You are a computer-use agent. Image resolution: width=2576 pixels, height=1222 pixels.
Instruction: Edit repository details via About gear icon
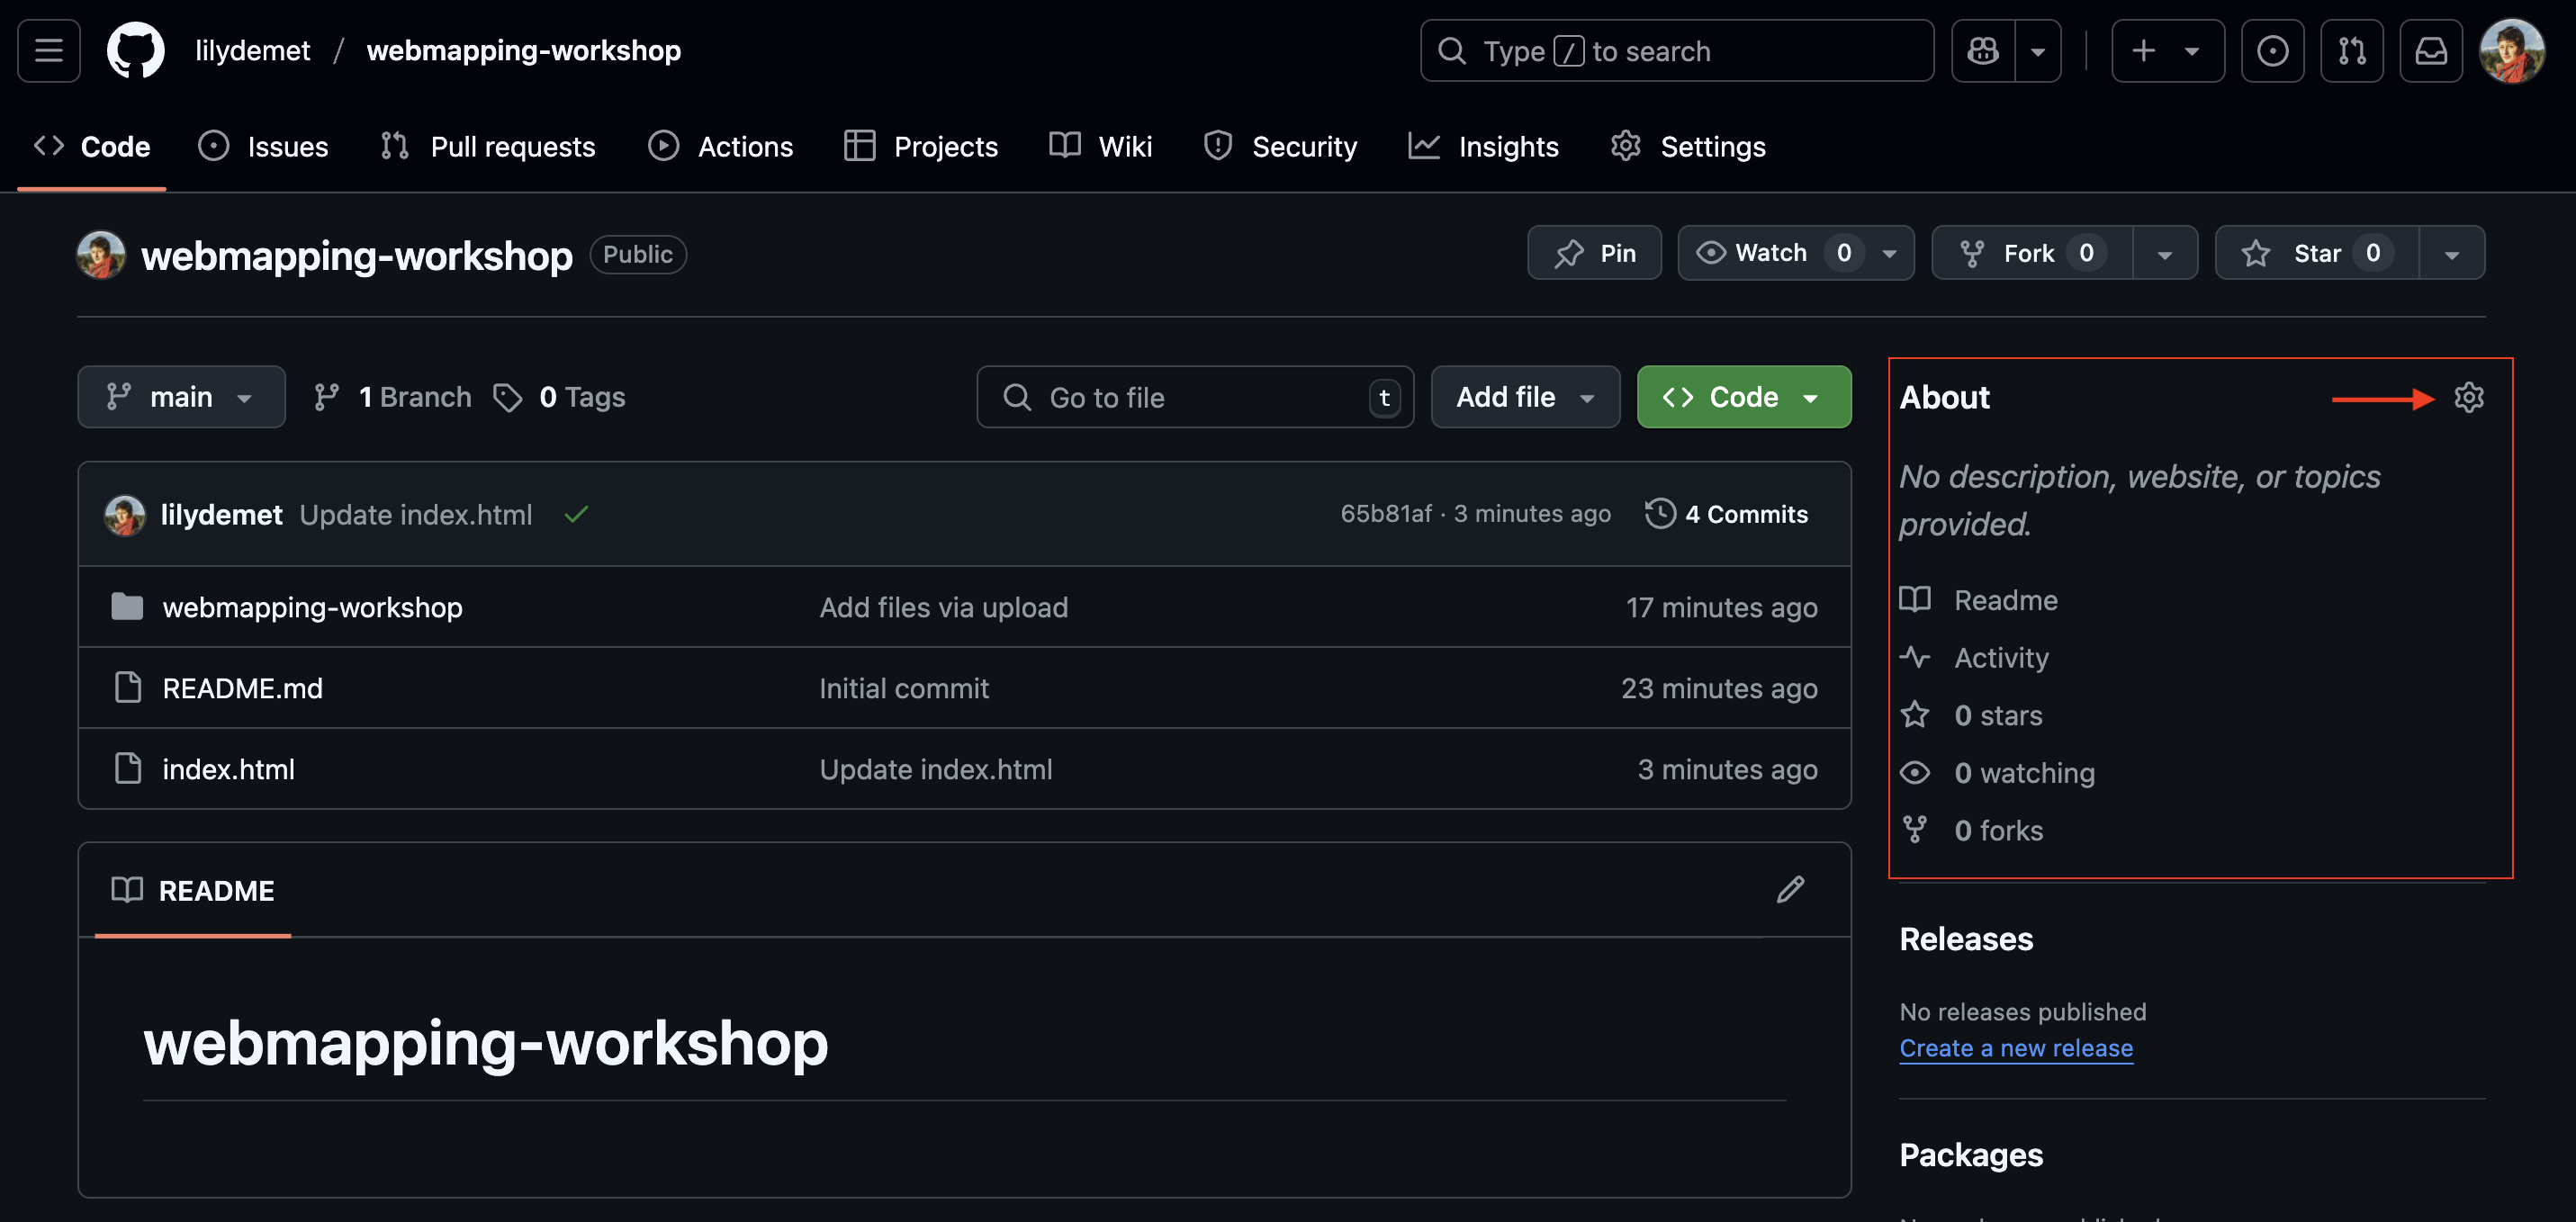click(2468, 397)
